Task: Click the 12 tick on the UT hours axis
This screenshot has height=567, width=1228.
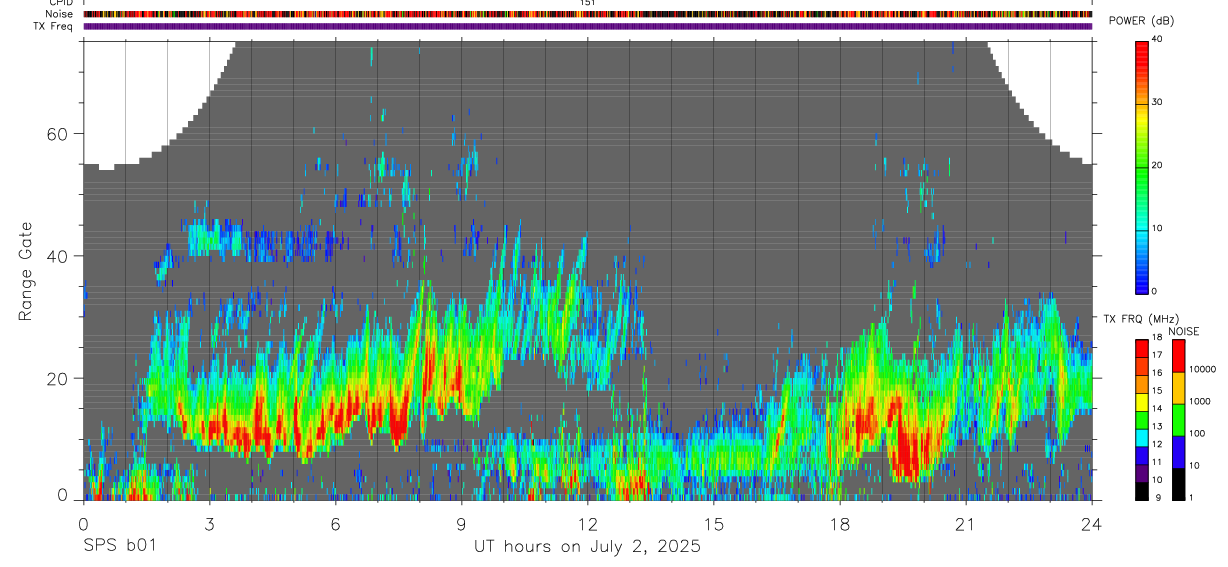Action: point(588,524)
